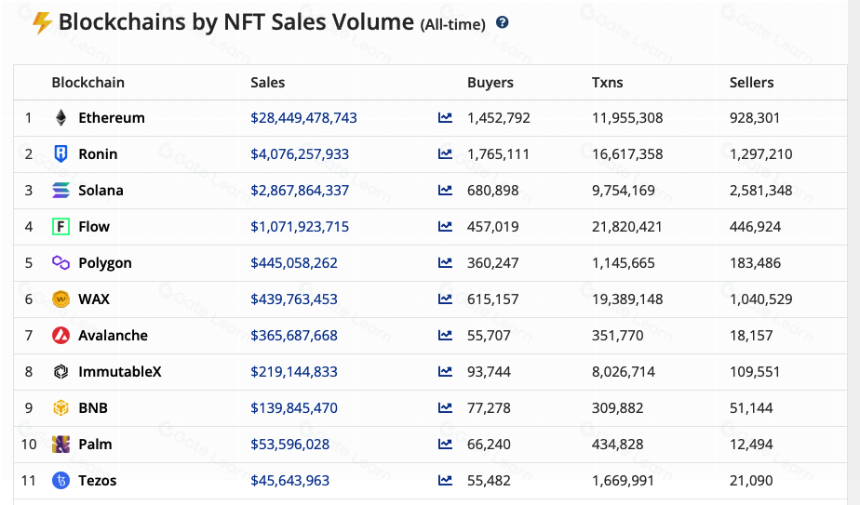
Task: Click the Avalanche logo icon
Action: 61,335
